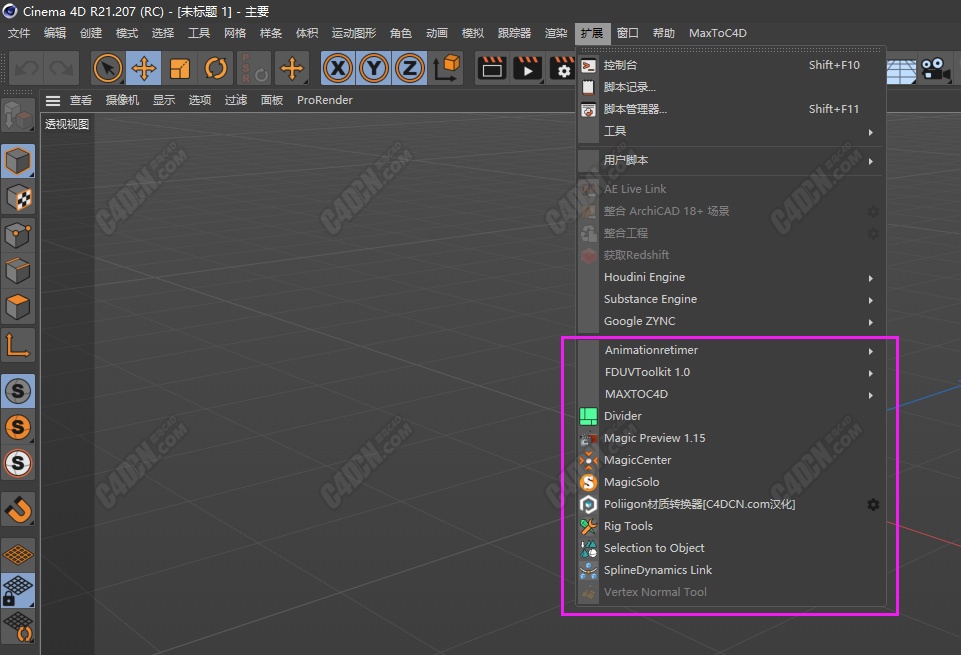Expand the FDUVToolkit 1.0 submenu
961x655 pixels.
pos(732,372)
